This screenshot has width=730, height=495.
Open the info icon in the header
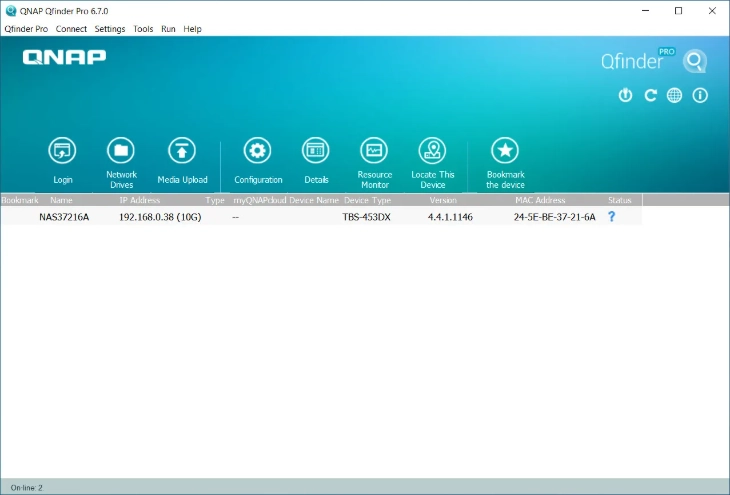coord(700,95)
